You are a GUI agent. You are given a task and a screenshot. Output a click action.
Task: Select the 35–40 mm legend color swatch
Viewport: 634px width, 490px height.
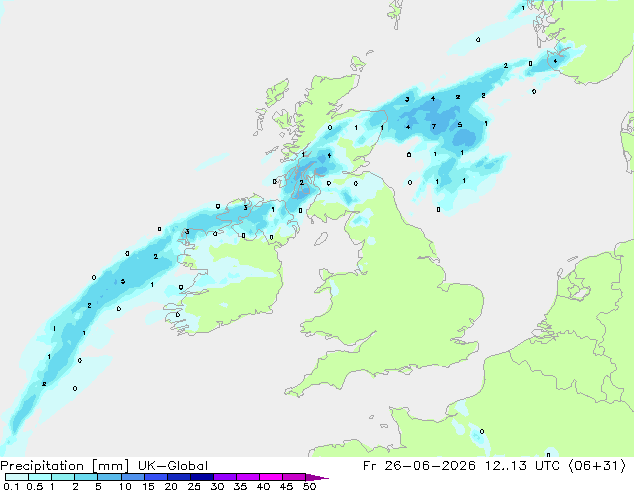(247, 477)
